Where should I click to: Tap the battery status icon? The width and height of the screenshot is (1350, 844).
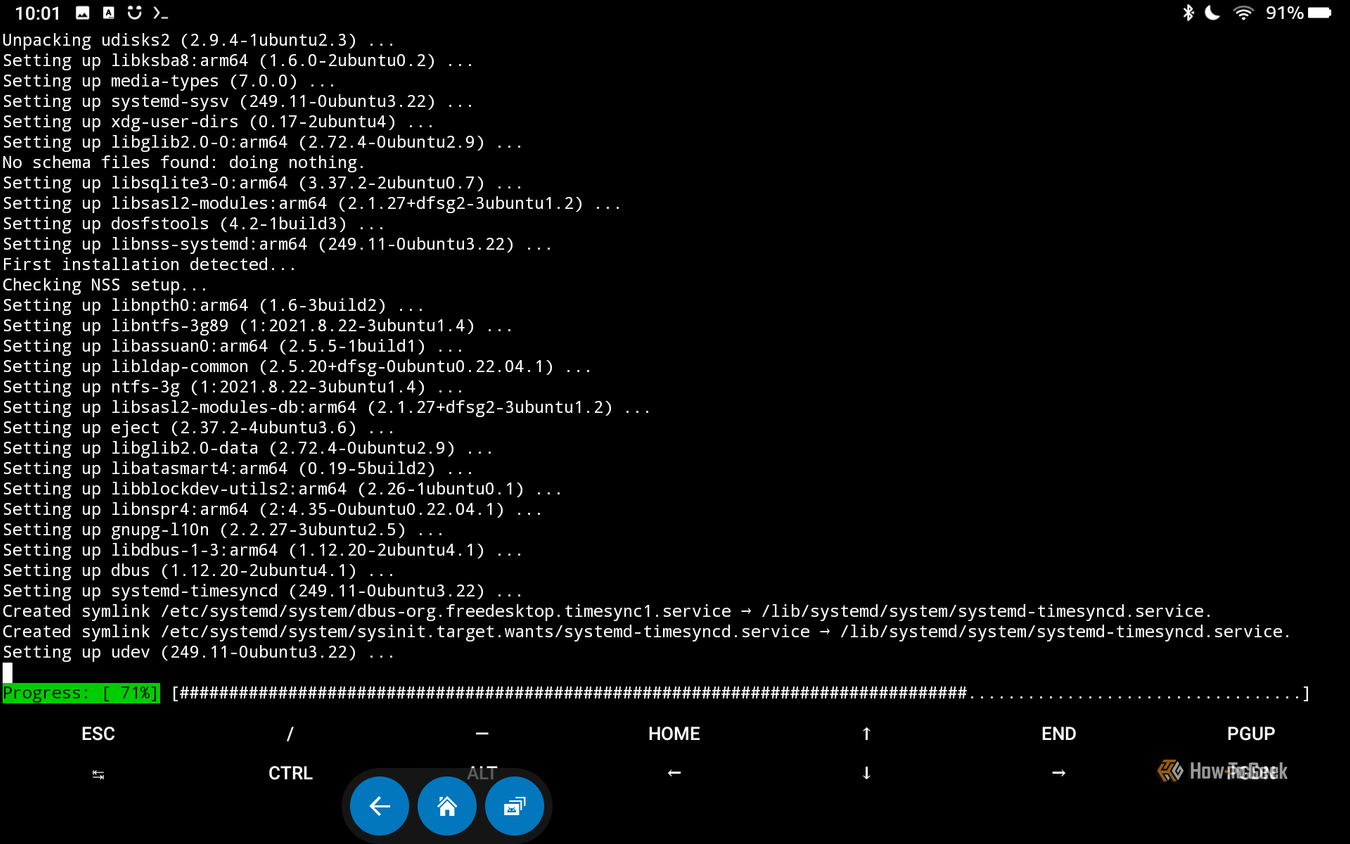(x=1320, y=13)
